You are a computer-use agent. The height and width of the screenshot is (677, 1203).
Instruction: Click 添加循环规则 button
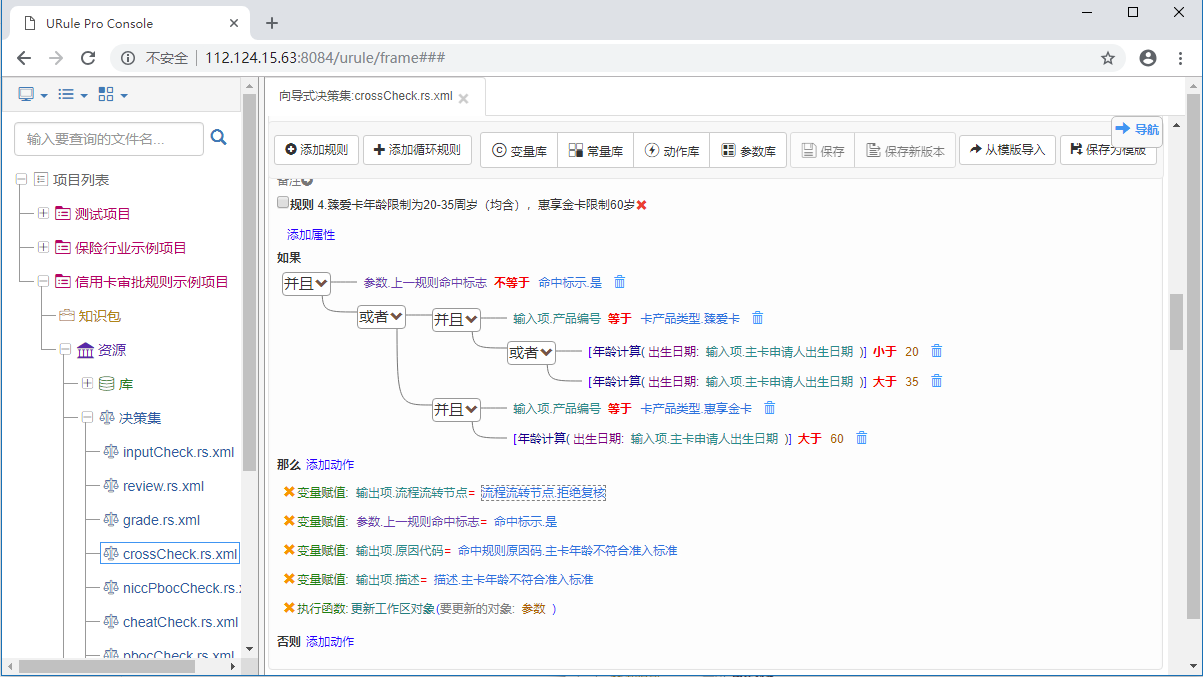point(417,150)
